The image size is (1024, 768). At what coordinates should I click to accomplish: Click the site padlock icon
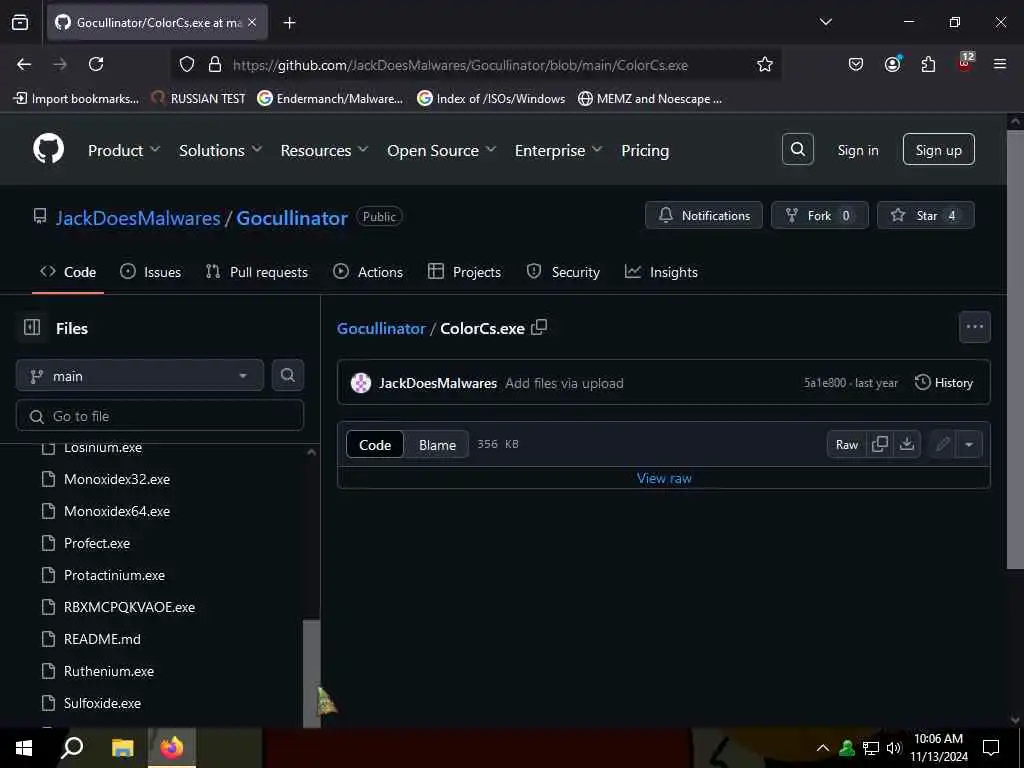click(214, 65)
